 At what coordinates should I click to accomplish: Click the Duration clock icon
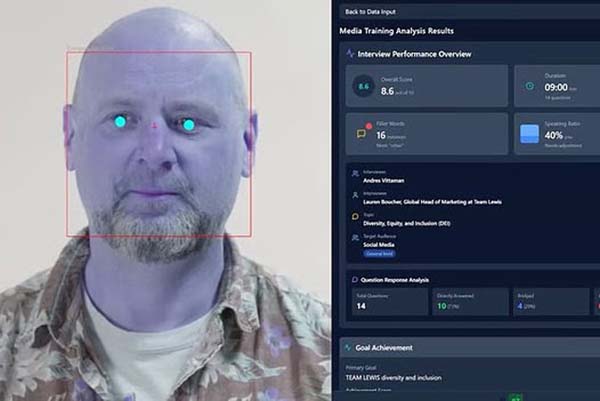529,86
